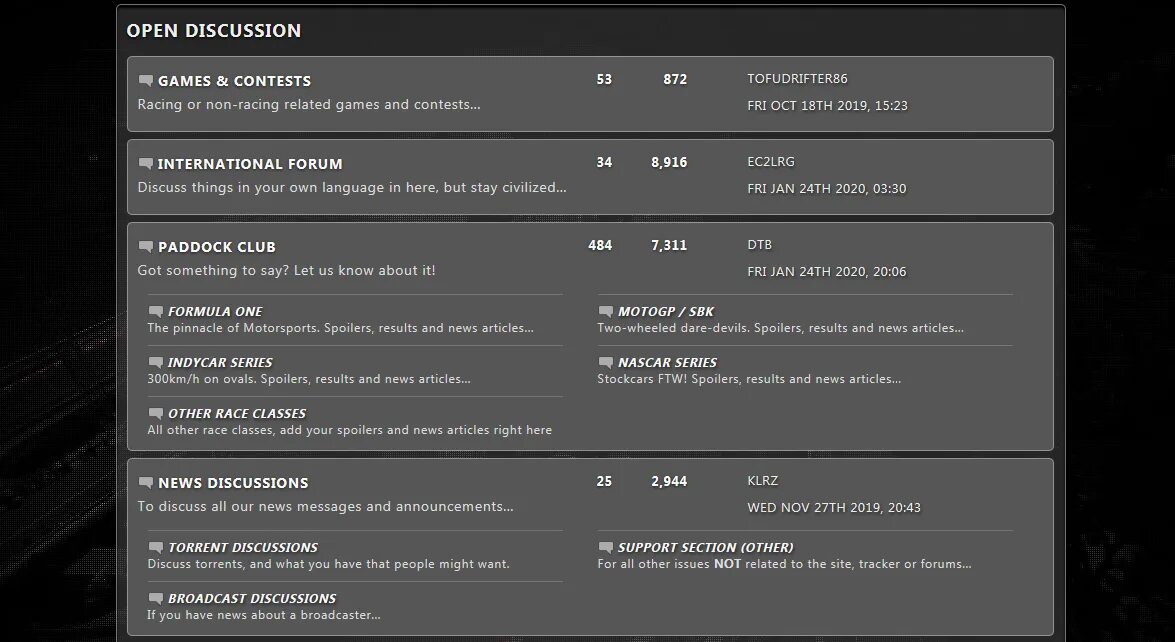View TOFUDRIFTER86's user profile

[797, 79]
